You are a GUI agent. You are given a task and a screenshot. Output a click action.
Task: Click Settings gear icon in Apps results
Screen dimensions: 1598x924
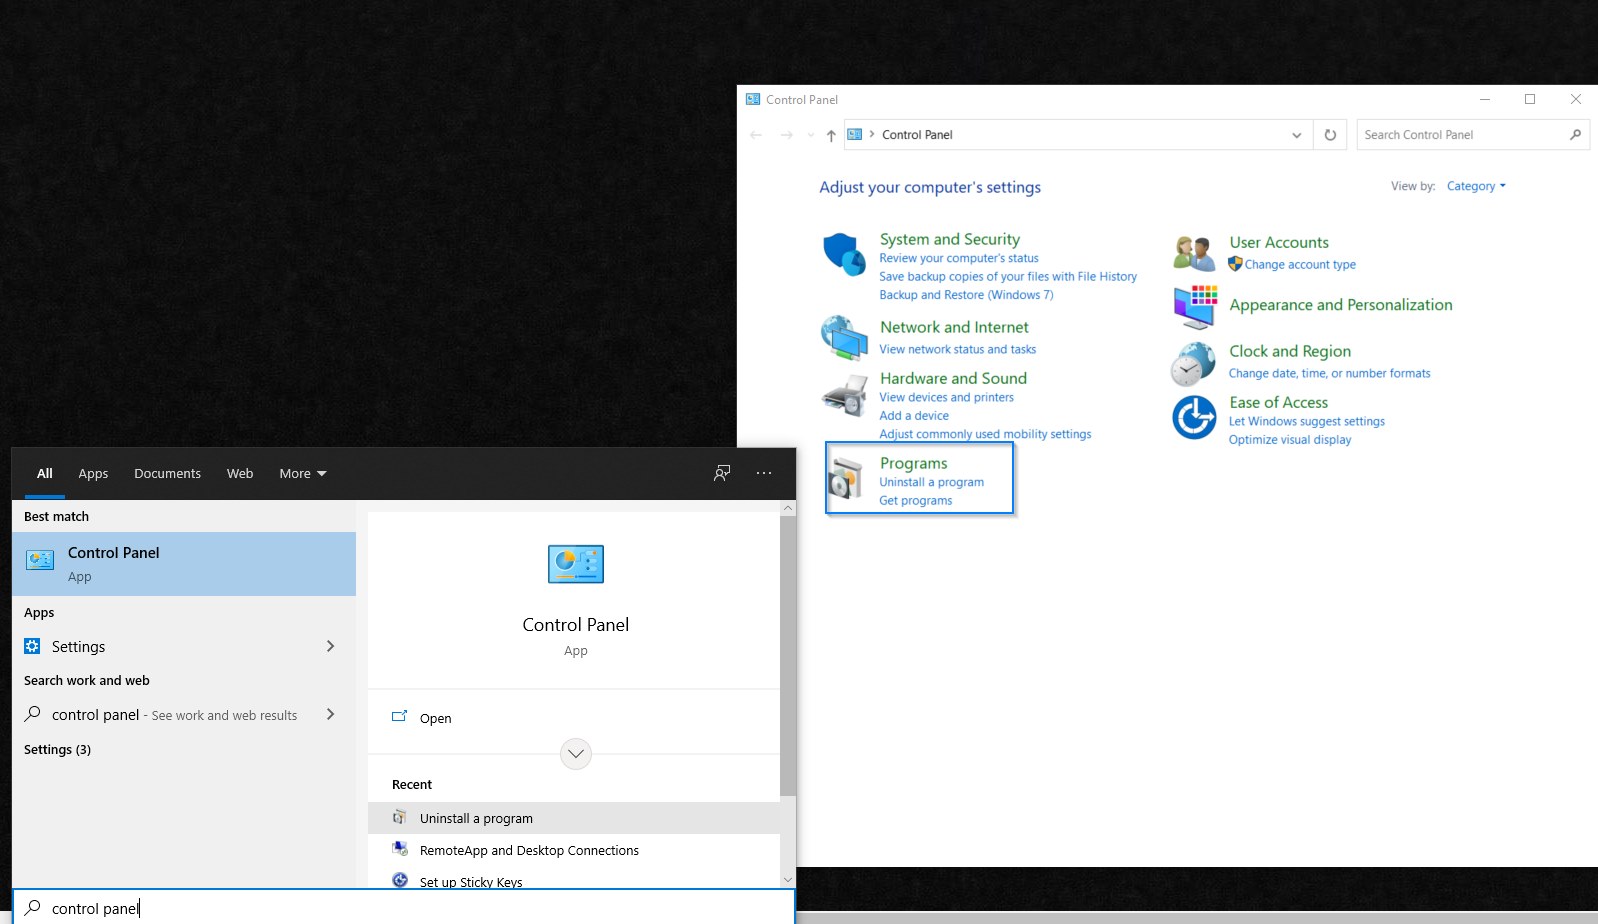tap(32, 646)
